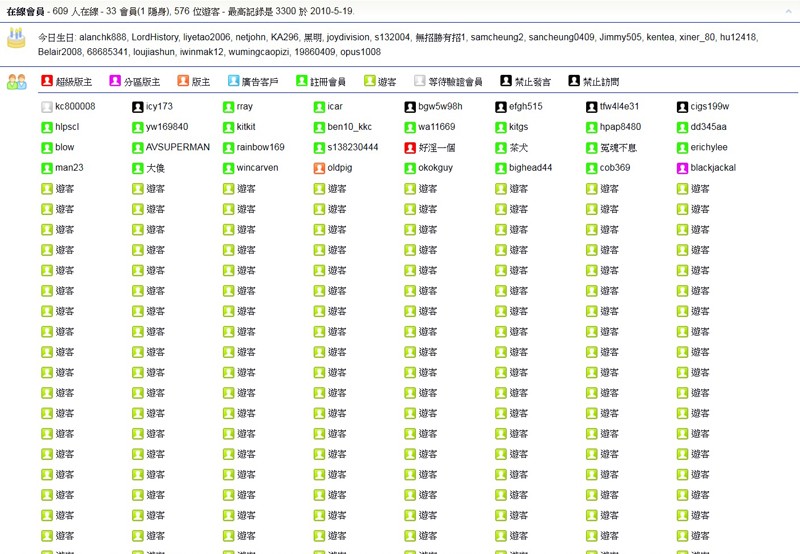Screen dimensions: 800x554
Task: Open online member wa11669's profile
Action: pyautogui.click(x=437, y=127)
